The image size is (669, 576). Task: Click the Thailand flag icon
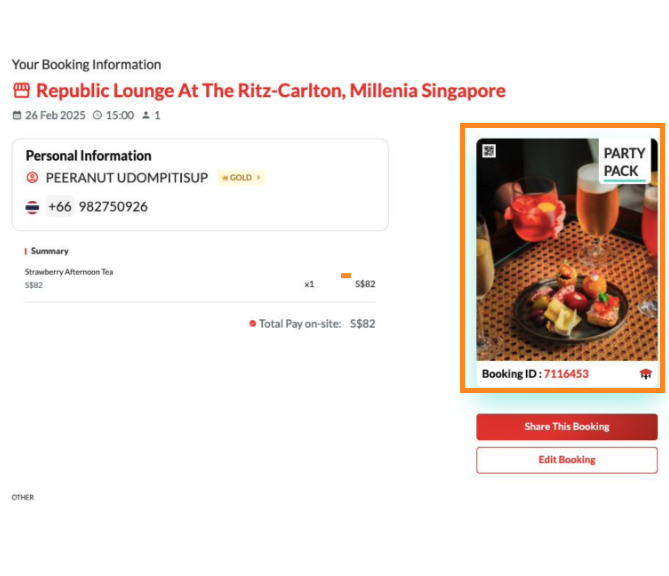point(33,207)
